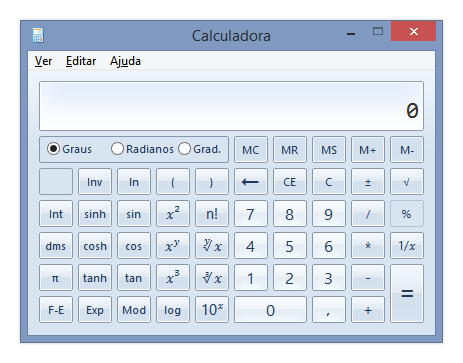The image size is (463, 363).
Task: Select the Radianos angle mode
Action: 142,149
